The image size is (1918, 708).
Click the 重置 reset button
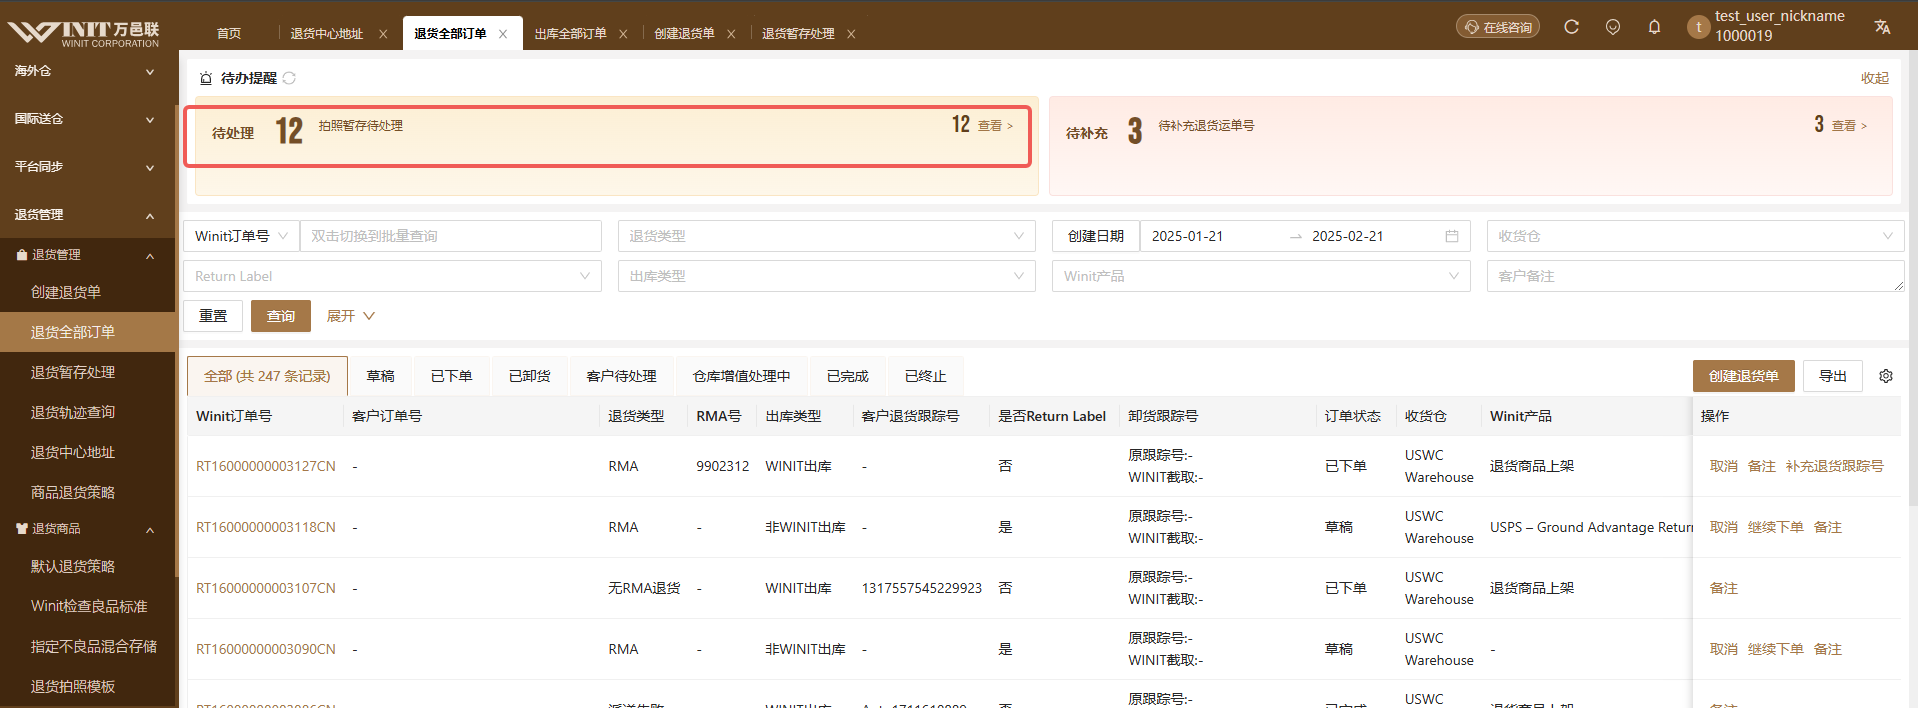pos(213,316)
